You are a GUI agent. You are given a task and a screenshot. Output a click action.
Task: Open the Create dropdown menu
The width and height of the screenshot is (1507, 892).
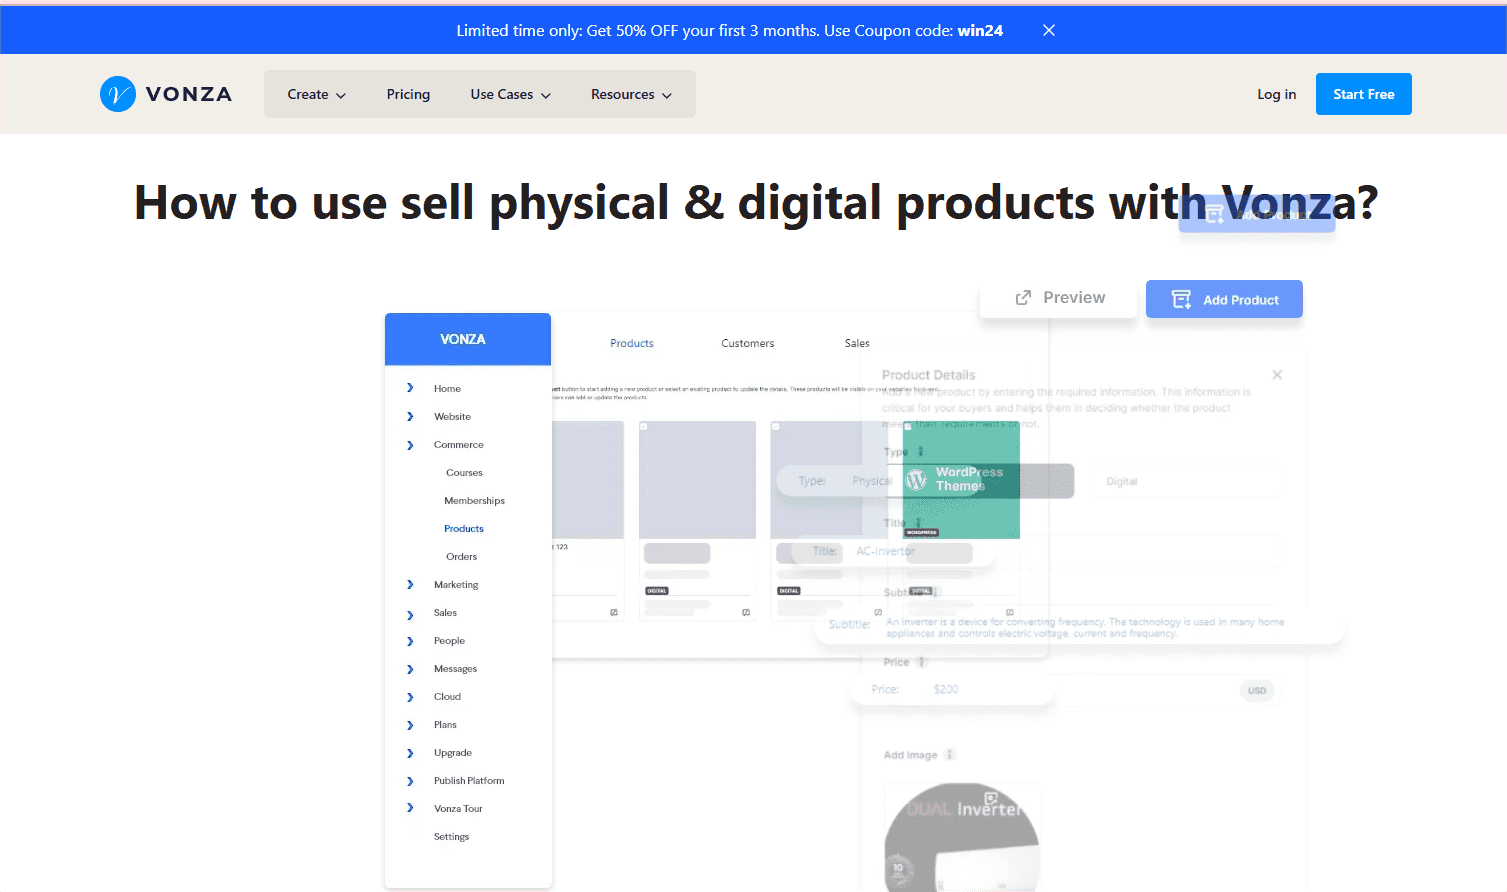(316, 94)
